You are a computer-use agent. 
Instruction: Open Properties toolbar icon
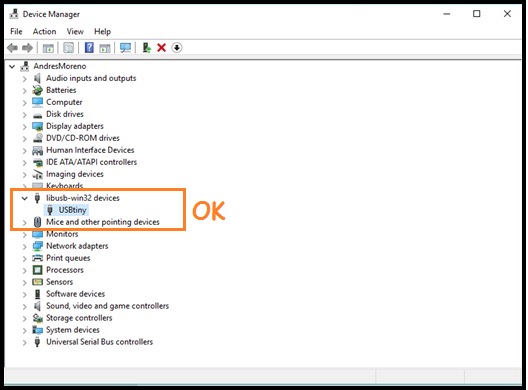pyautogui.click(x=68, y=48)
